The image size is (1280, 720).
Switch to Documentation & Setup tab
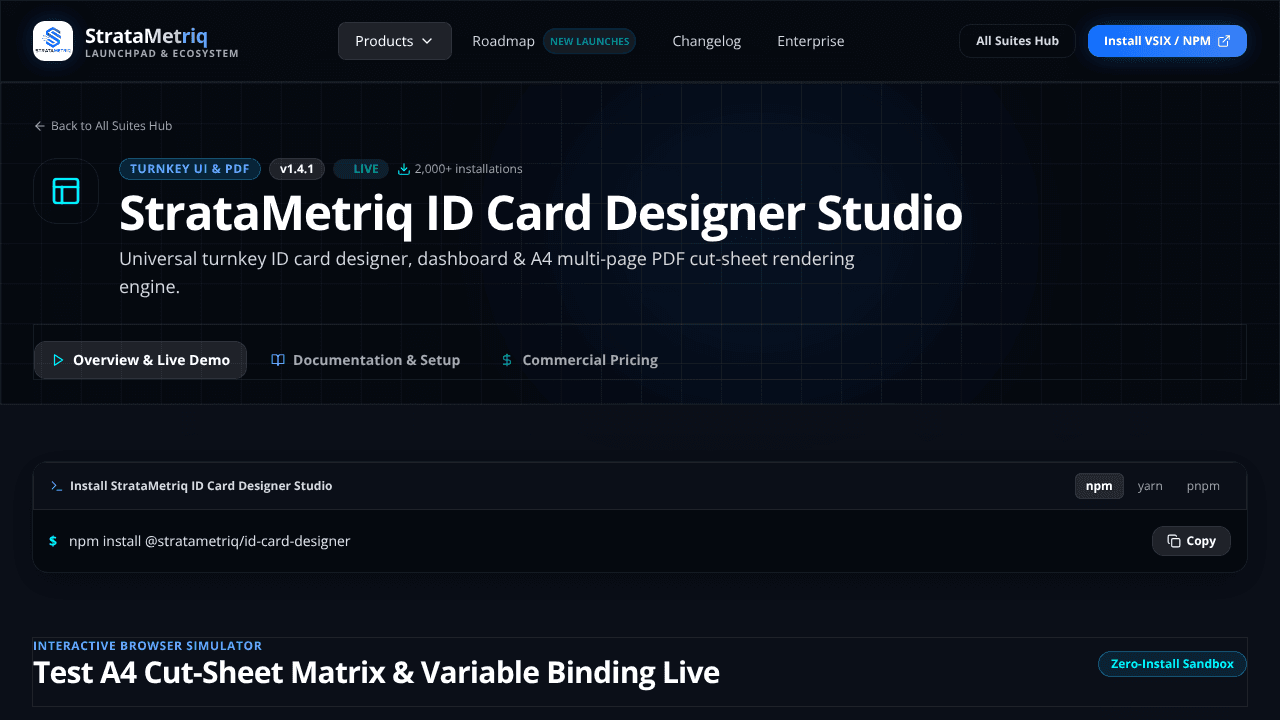pyautogui.click(x=365, y=360)
